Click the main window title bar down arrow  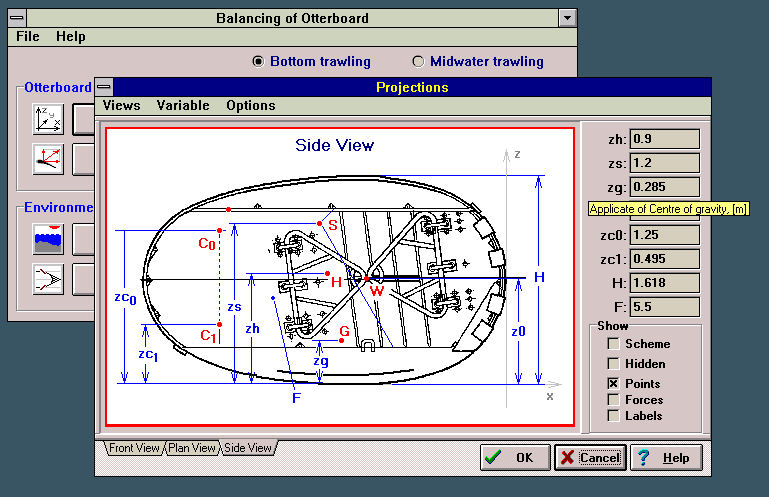pyautogui.click(x=567, y=18)
